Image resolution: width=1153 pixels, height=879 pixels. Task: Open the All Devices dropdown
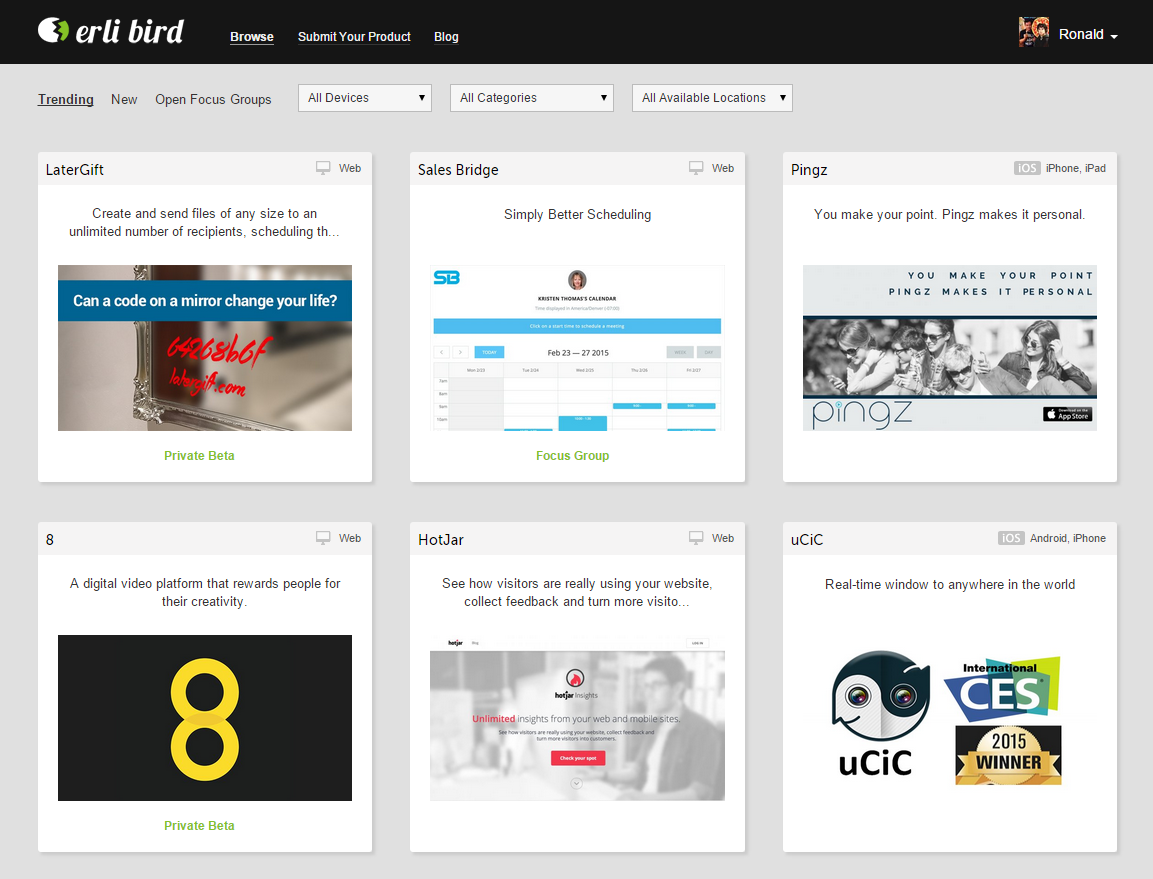[x=364, y=97]
